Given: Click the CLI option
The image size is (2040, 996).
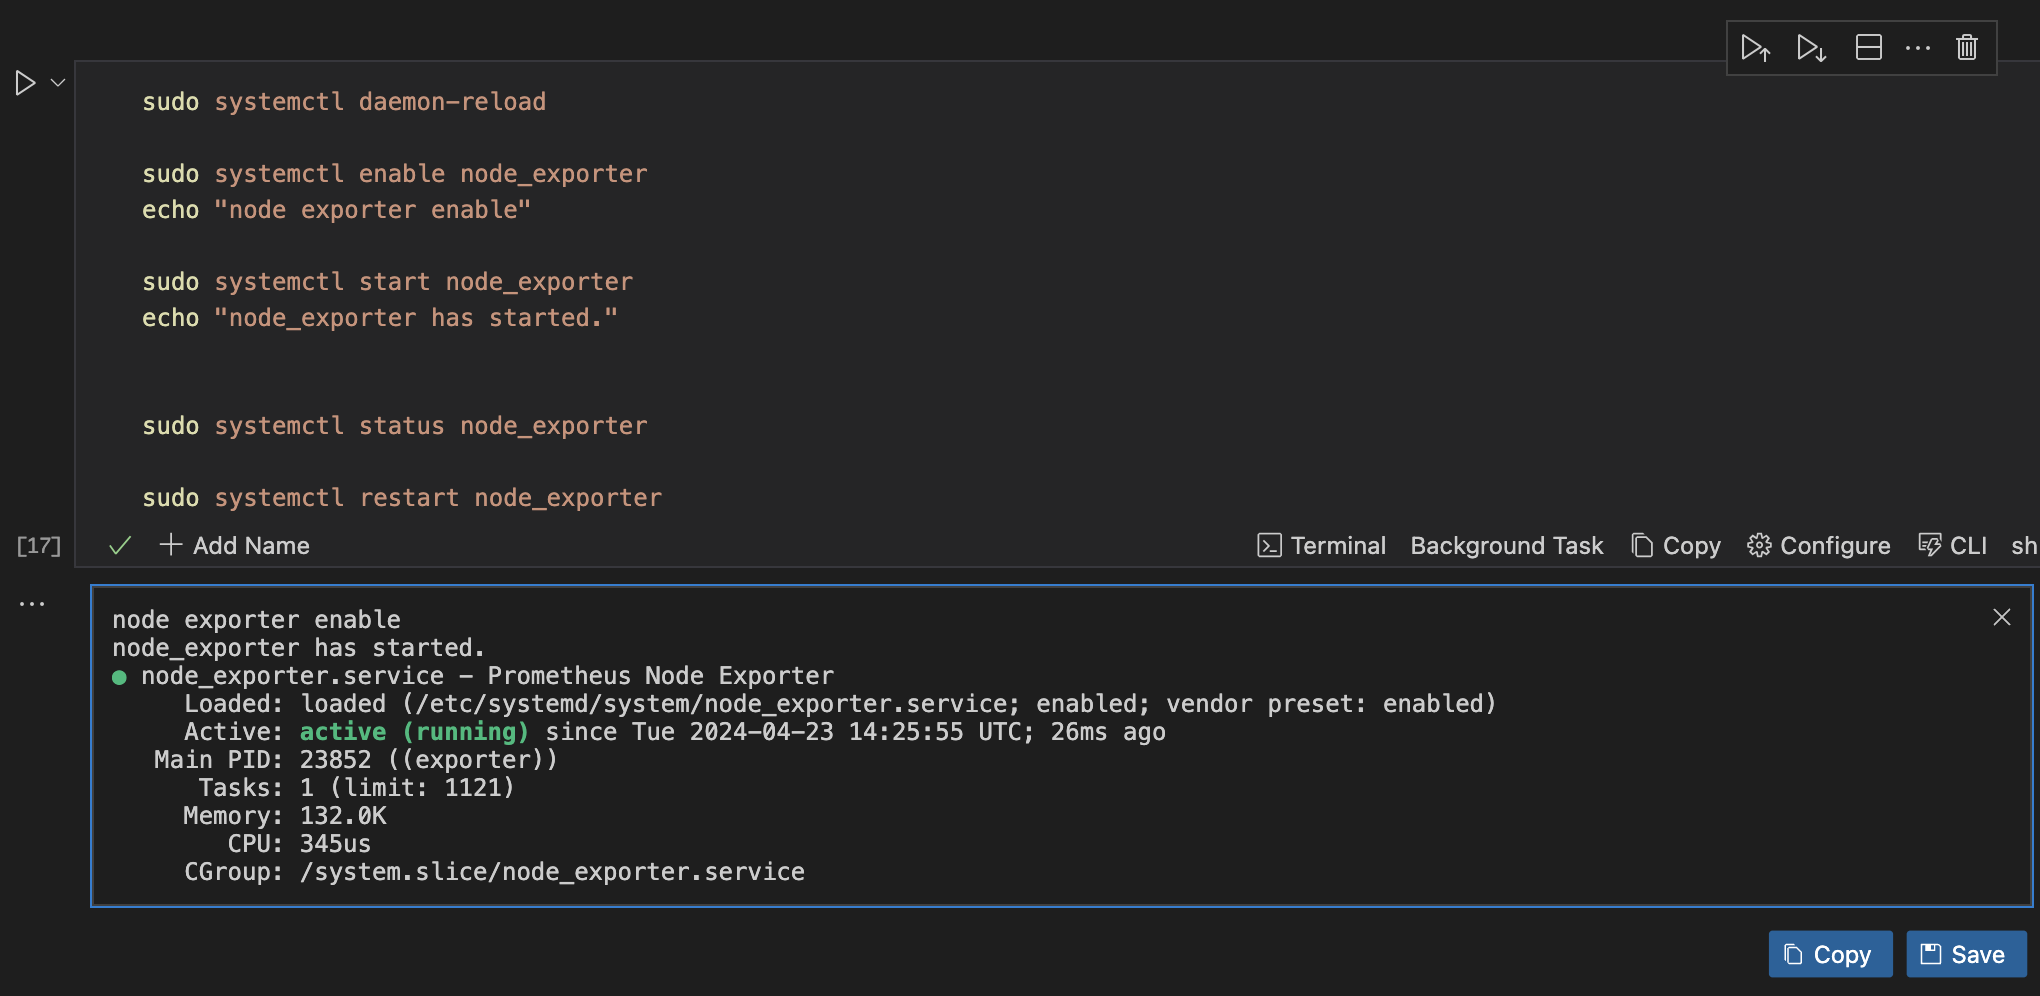Looking at the screenshot, I should click(1953, 546).
